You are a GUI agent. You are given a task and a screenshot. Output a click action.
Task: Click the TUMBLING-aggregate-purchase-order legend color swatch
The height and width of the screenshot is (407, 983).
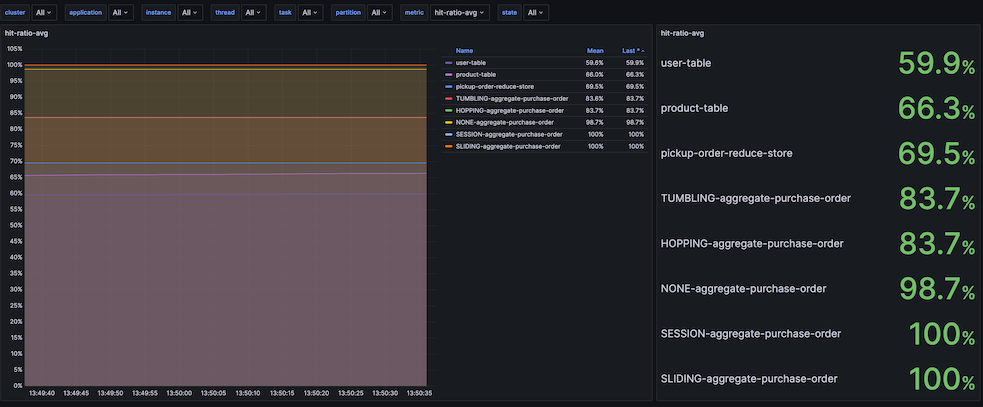click(448, 98)
